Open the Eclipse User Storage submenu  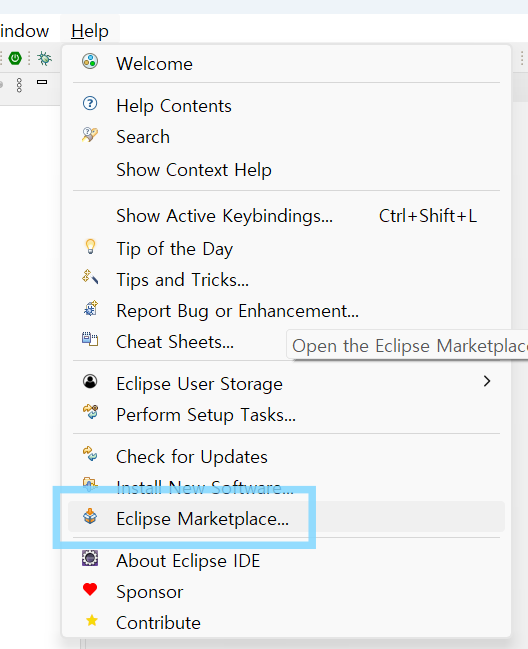click(x=286, y=384)
